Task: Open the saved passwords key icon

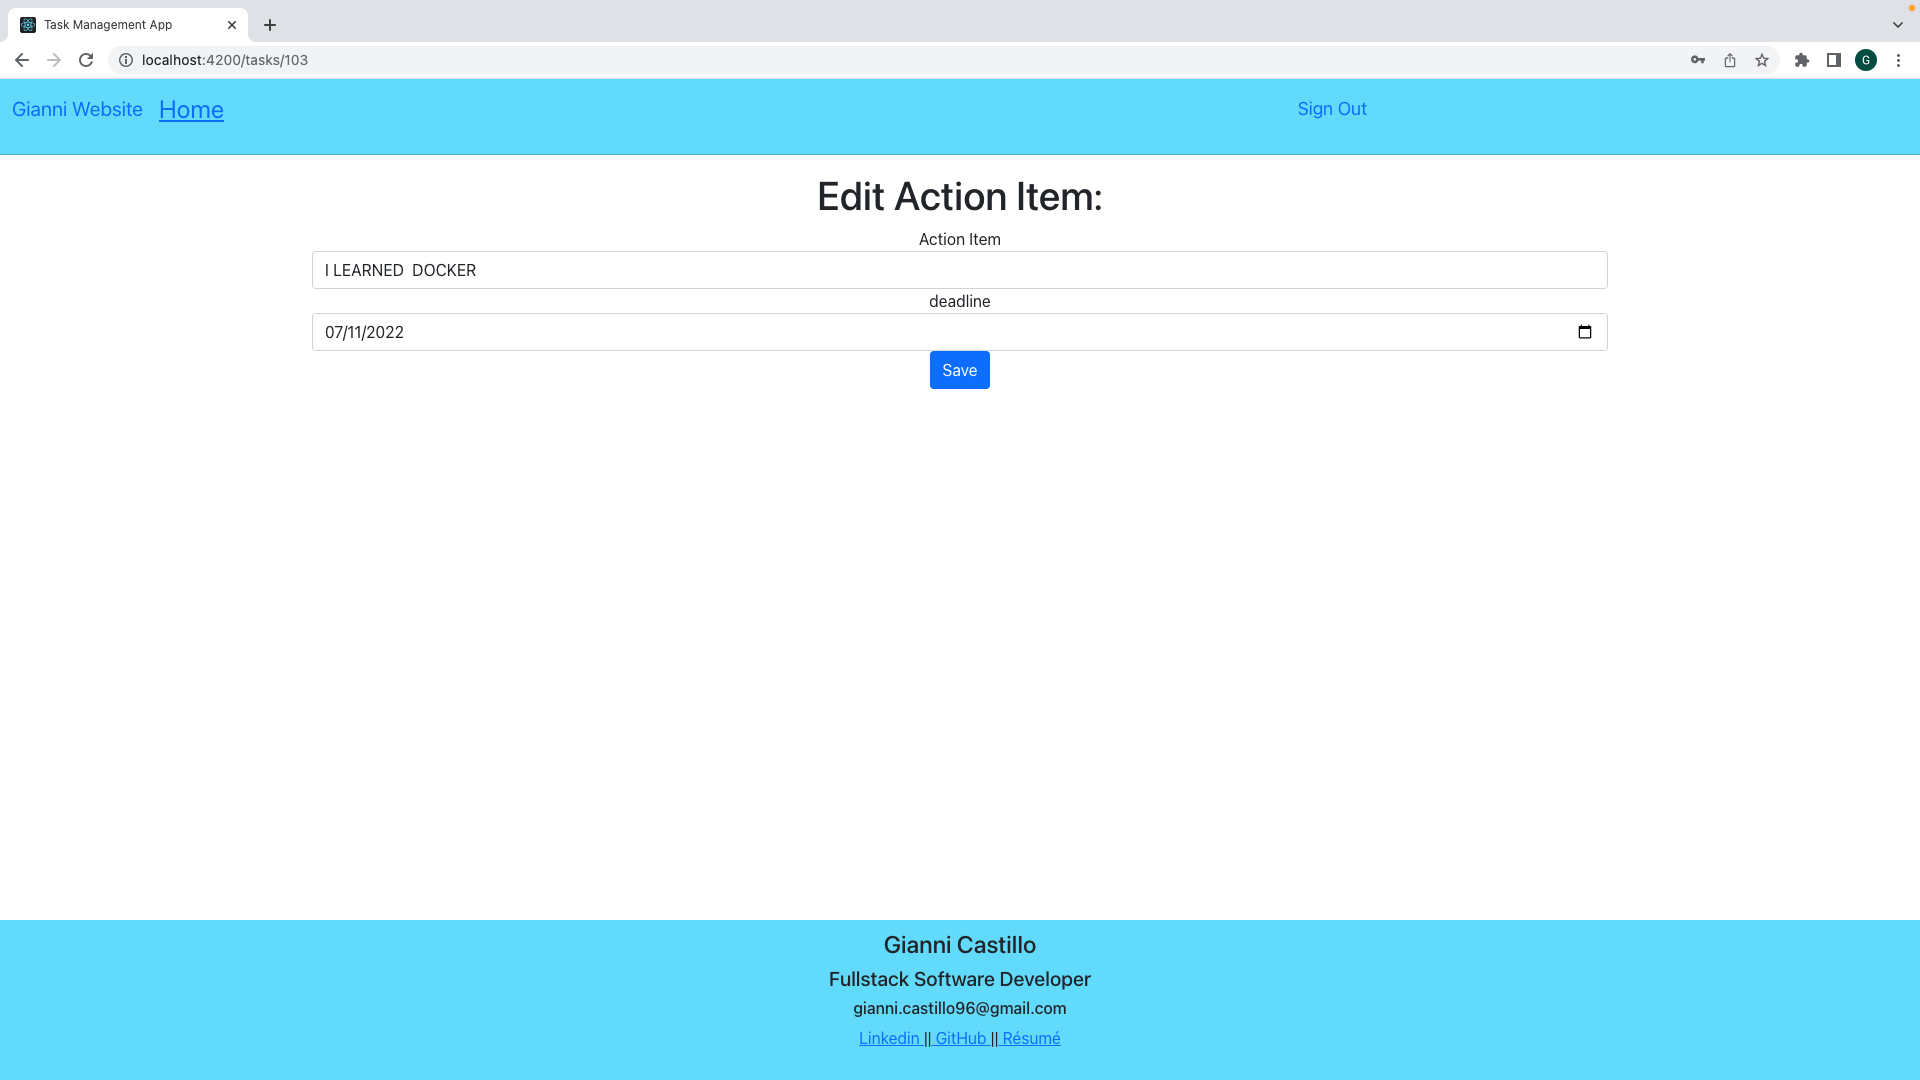Action: (1697, 60)
